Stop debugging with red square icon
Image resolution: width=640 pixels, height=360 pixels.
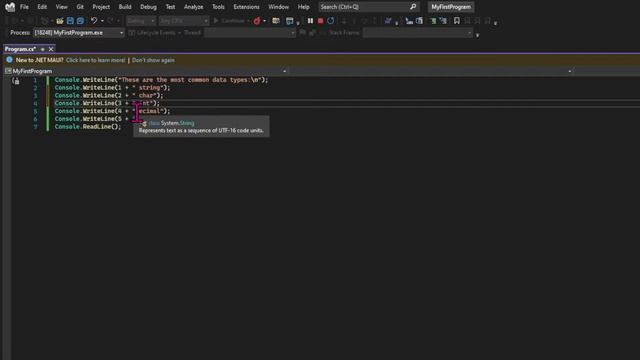click(320, 21)
